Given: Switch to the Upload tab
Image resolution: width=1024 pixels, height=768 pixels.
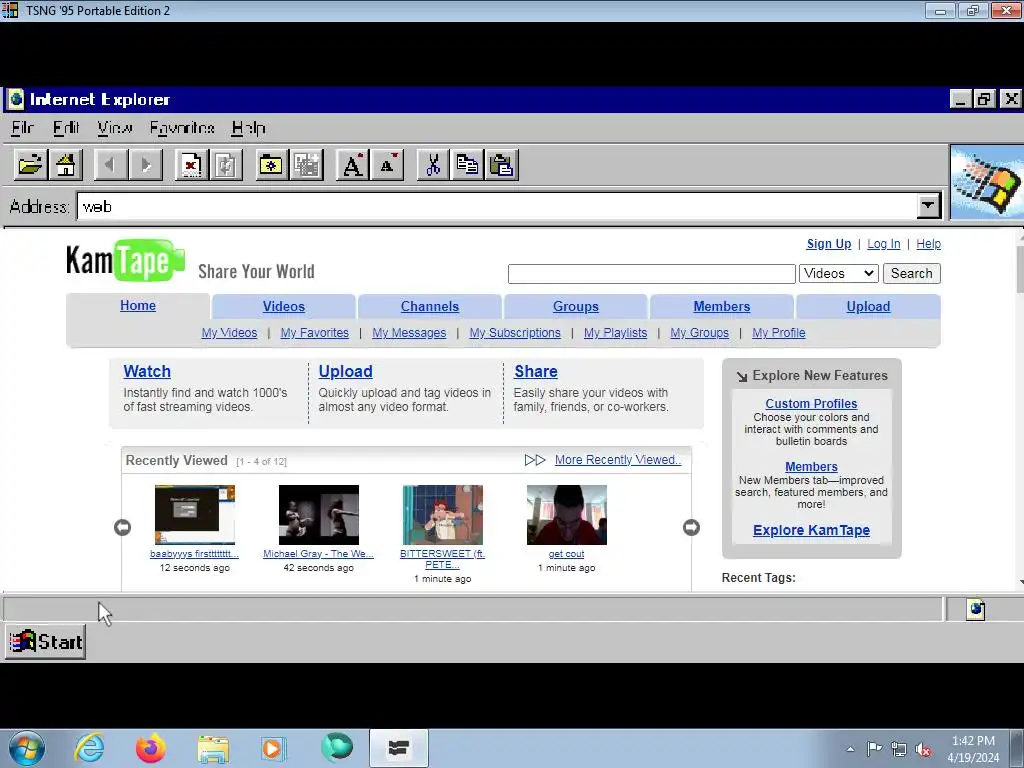Looking at the screenshot, I should 868,306.
